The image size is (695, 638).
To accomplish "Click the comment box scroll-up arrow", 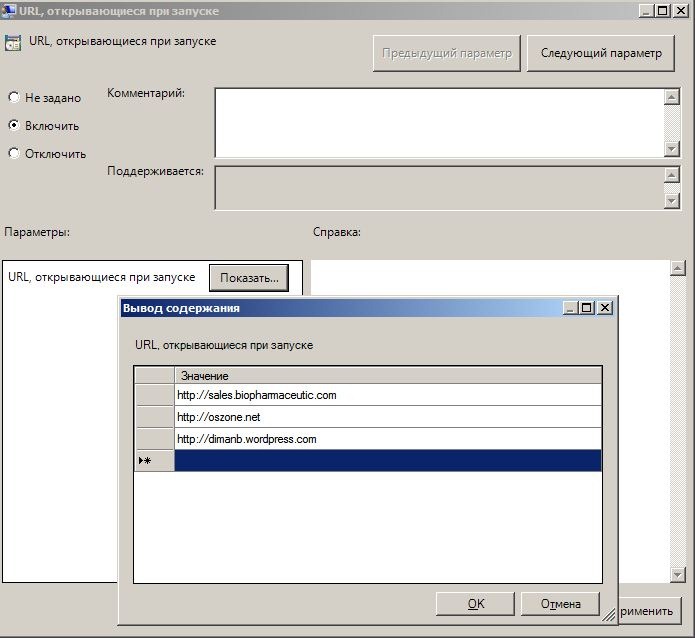I will [672, 97].
